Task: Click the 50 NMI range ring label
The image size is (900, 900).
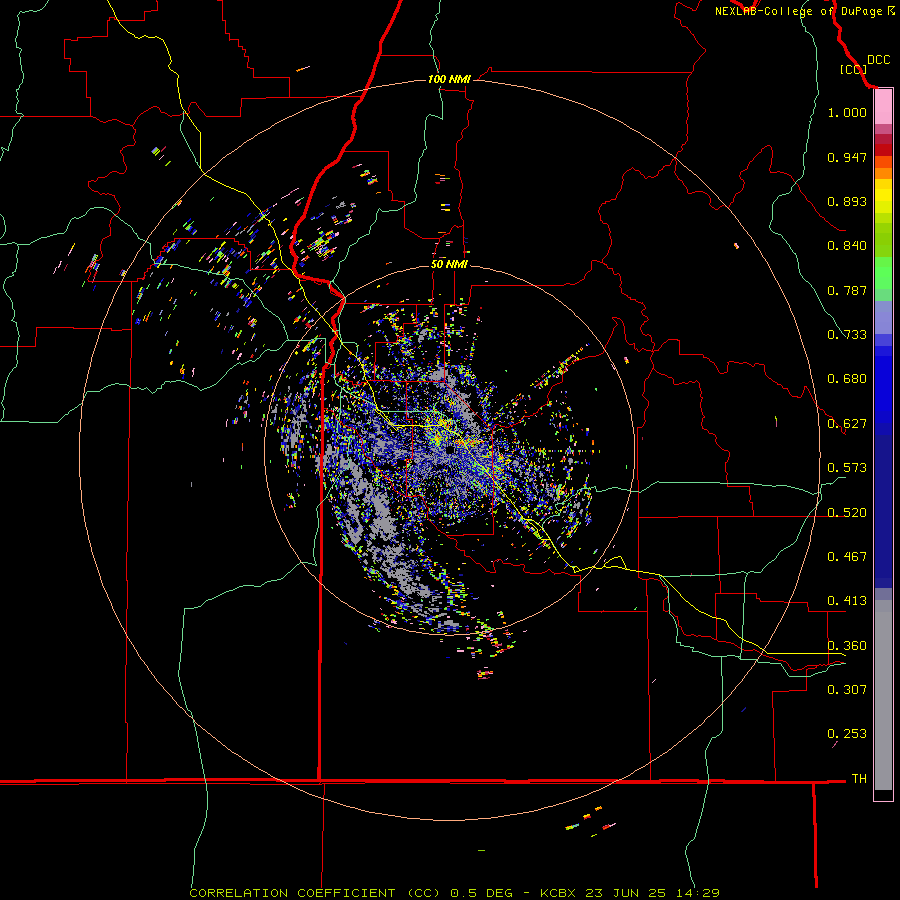Action: (449, 264)
